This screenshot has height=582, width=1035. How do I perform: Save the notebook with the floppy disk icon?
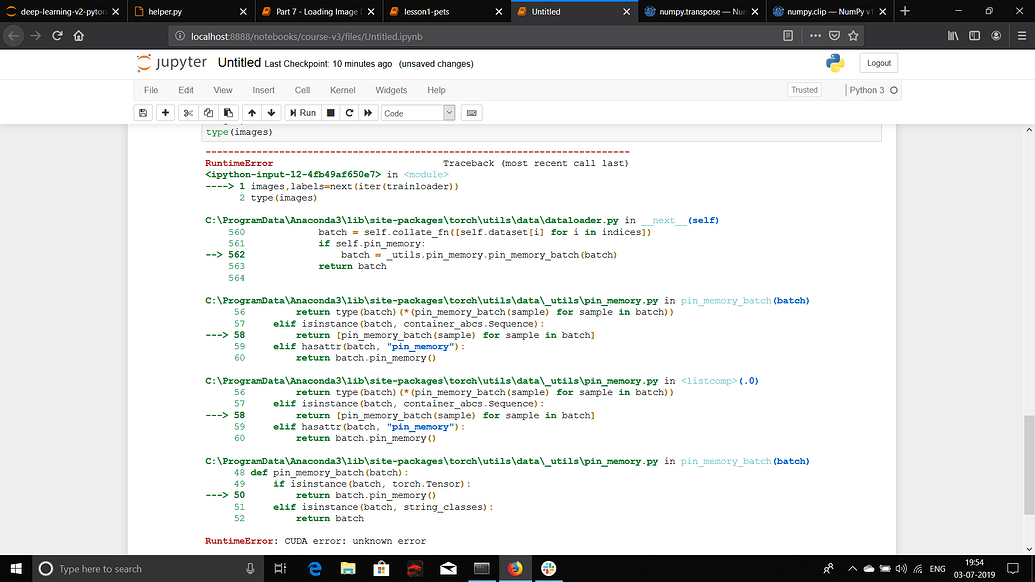pyautogui.click(x=143, y=113)
